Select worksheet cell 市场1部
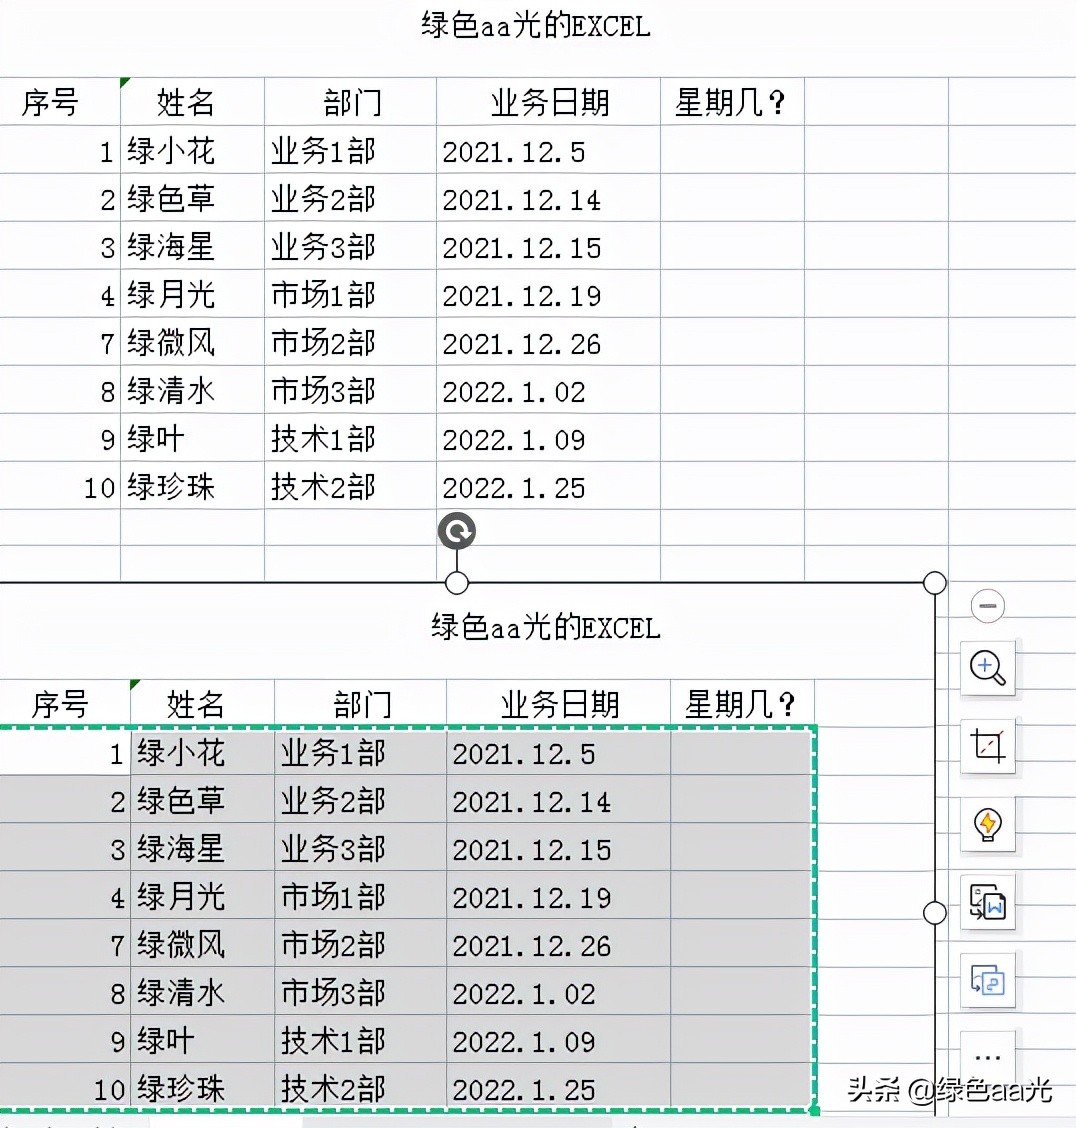 (350, 294)
